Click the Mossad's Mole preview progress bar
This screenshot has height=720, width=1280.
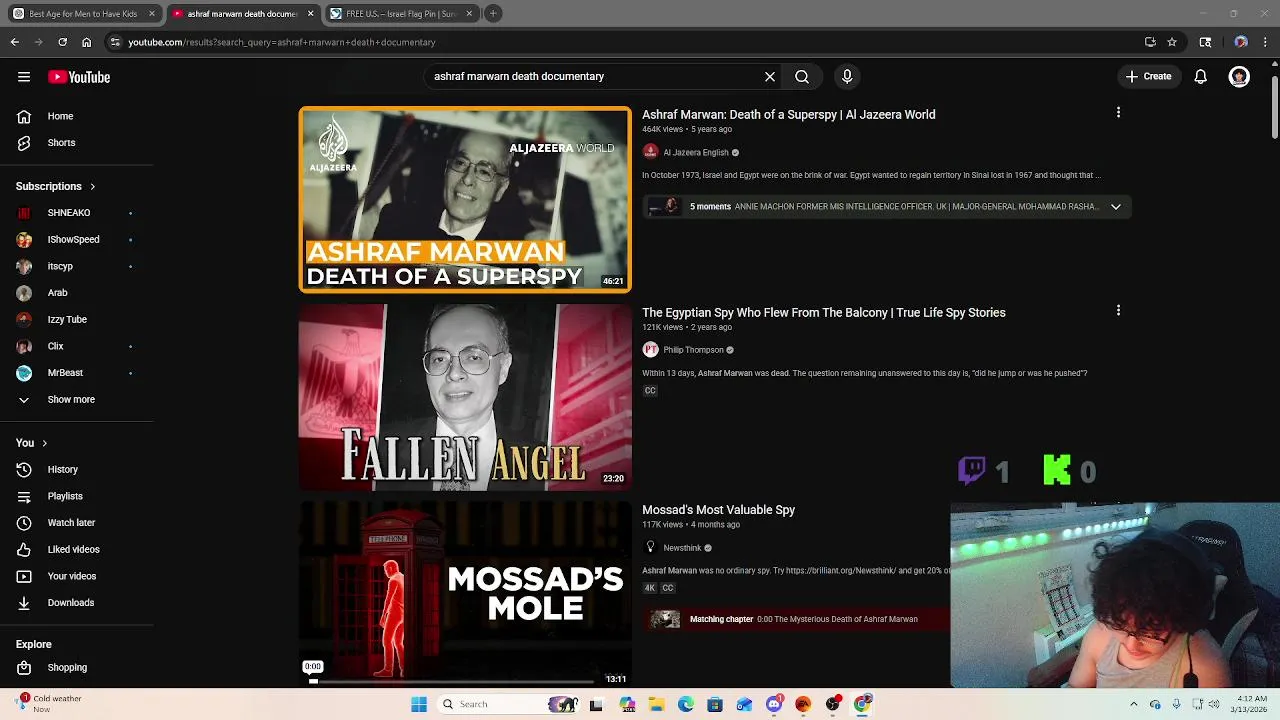click(x=451, y=681)
